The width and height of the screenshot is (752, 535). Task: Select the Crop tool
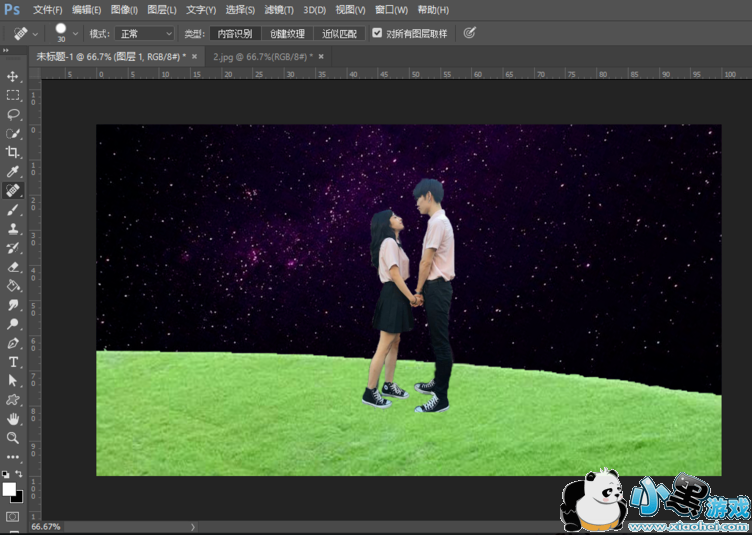(13, 152)
